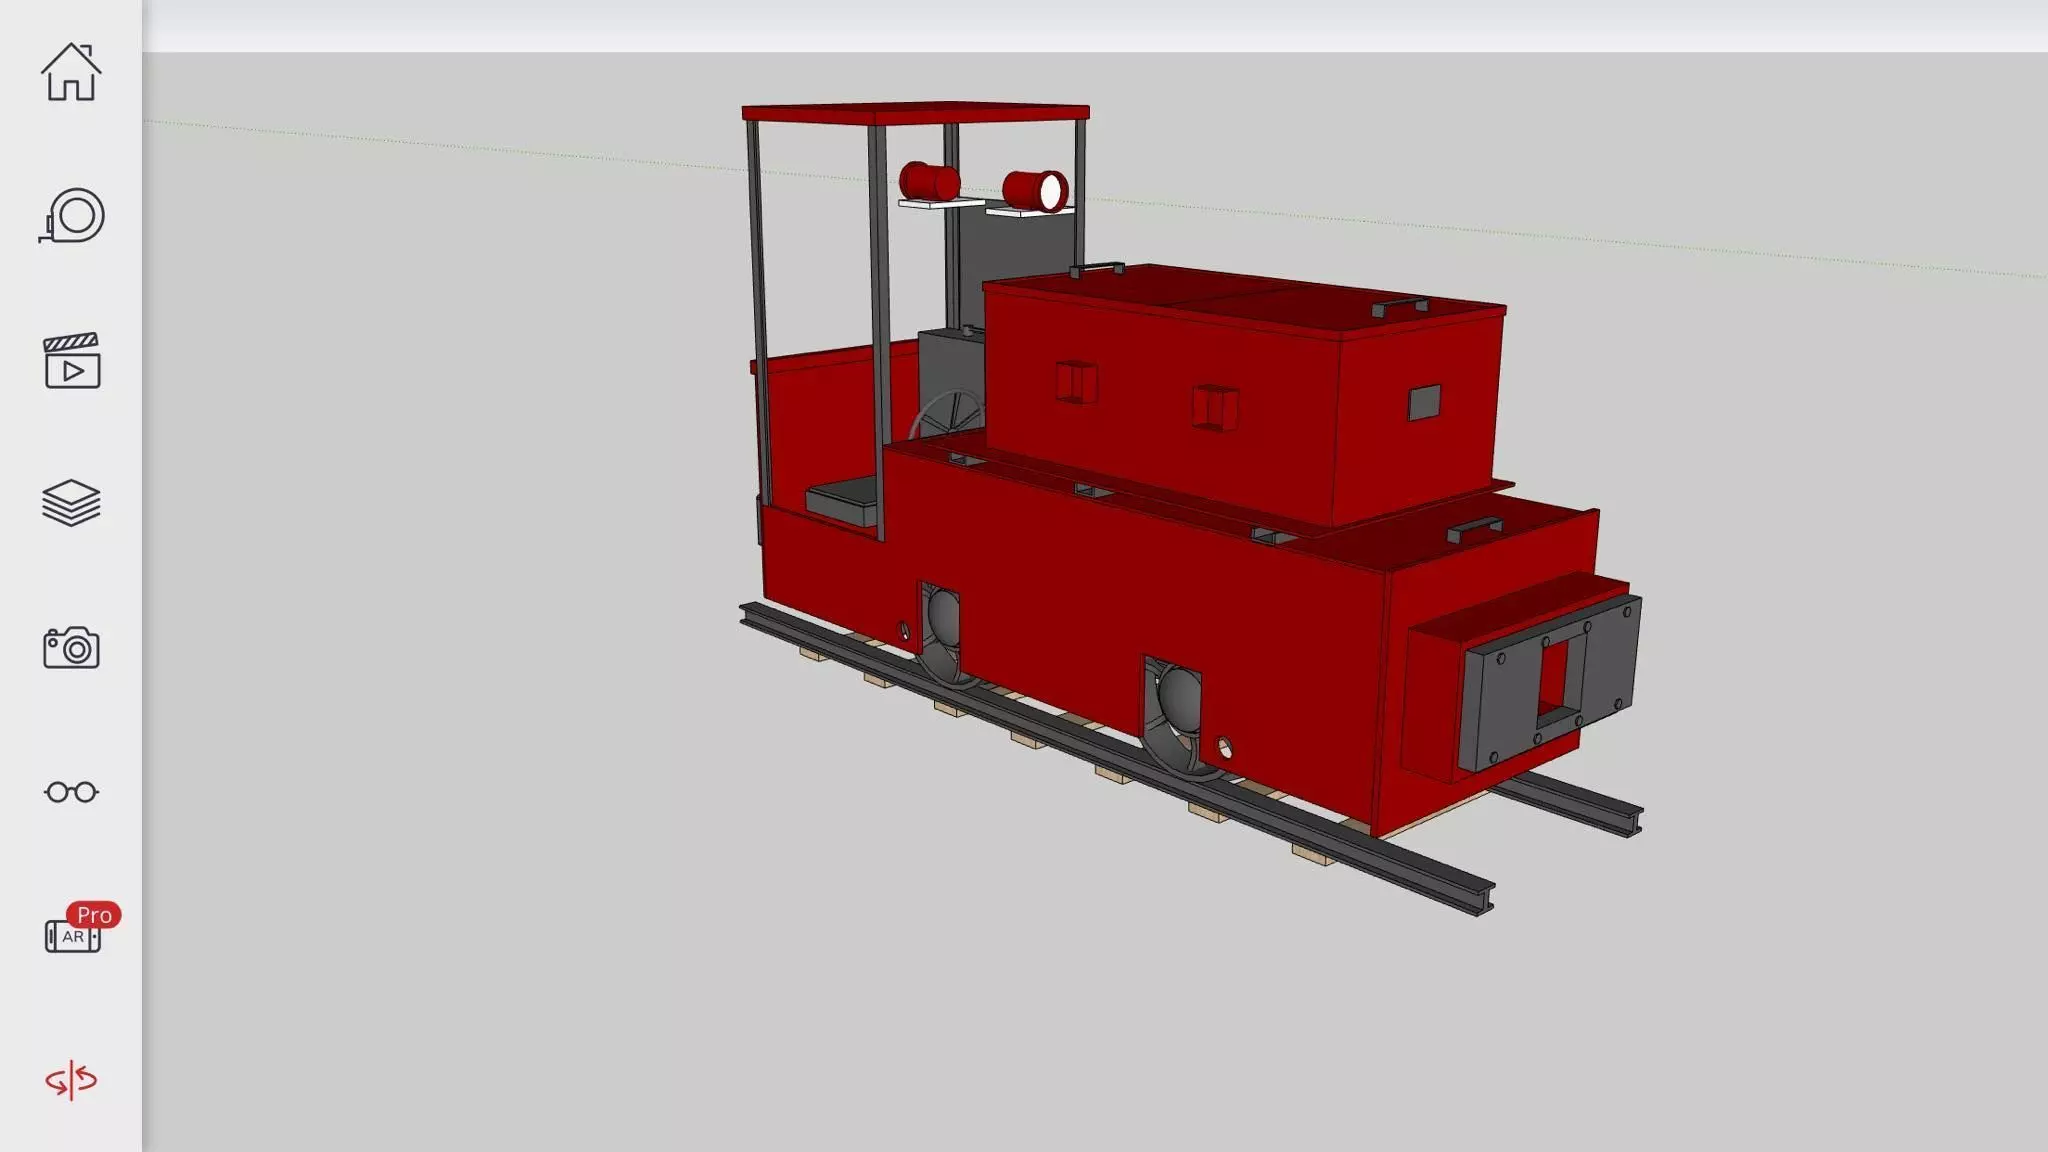2048x1152 pixels.
Task: Open the Scenes clapperboard icon
Action: (71, 360)
